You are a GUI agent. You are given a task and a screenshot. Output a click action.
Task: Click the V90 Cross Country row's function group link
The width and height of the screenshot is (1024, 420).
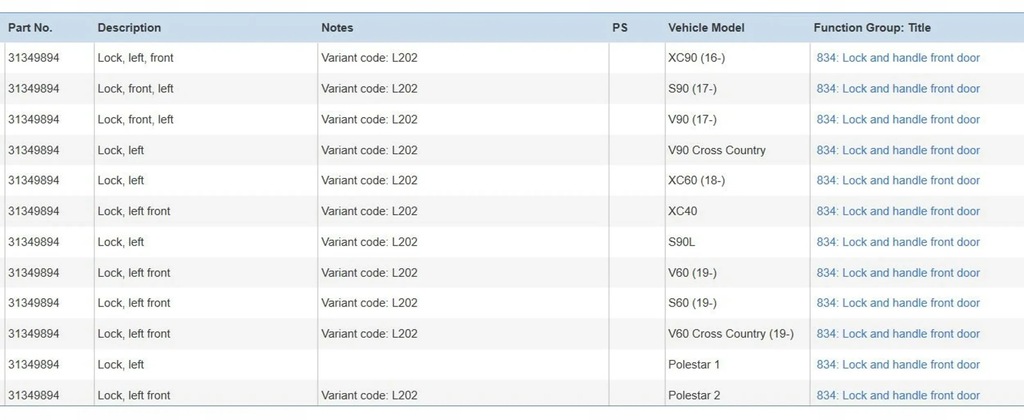click(x=898, y=150)
